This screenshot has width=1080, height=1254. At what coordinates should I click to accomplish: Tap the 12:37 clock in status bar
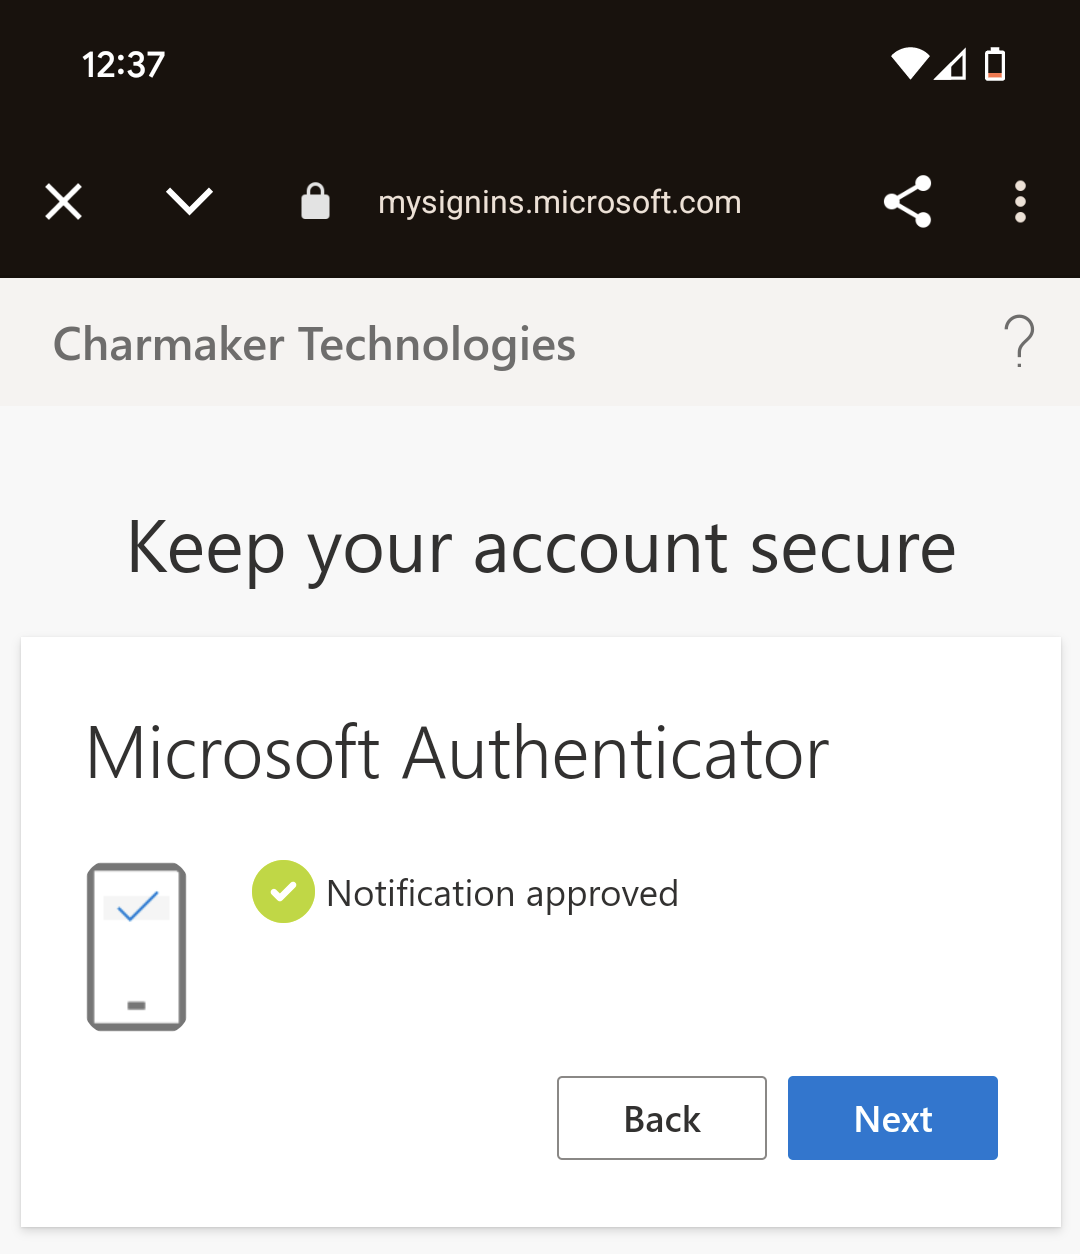click(x=123, y=65)
